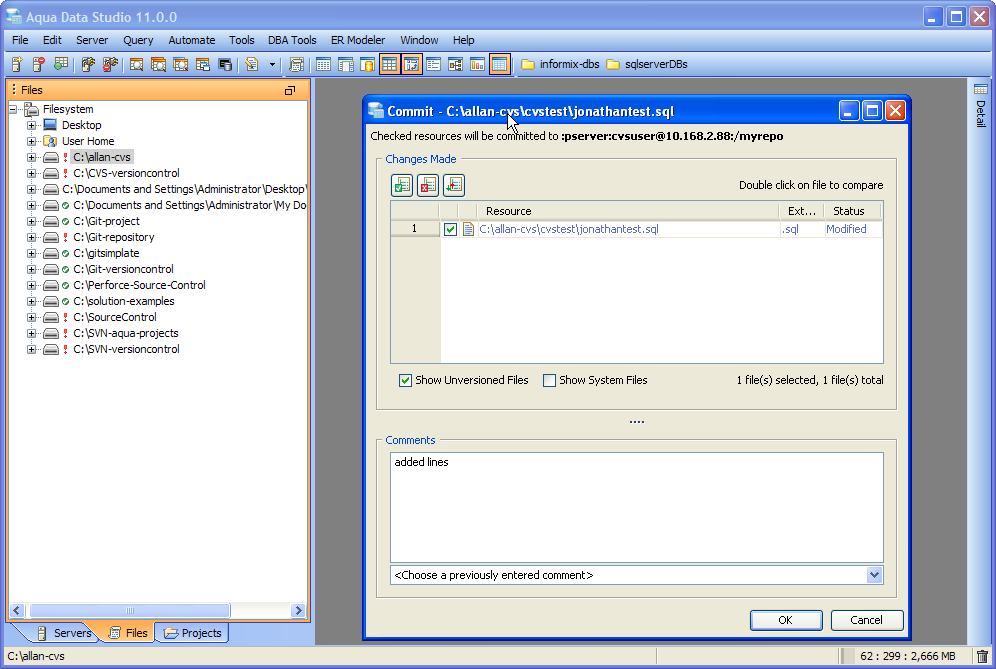Screen dimensions: 996x669
Task: Click the register server icon with star
Action: click(17, 64)
